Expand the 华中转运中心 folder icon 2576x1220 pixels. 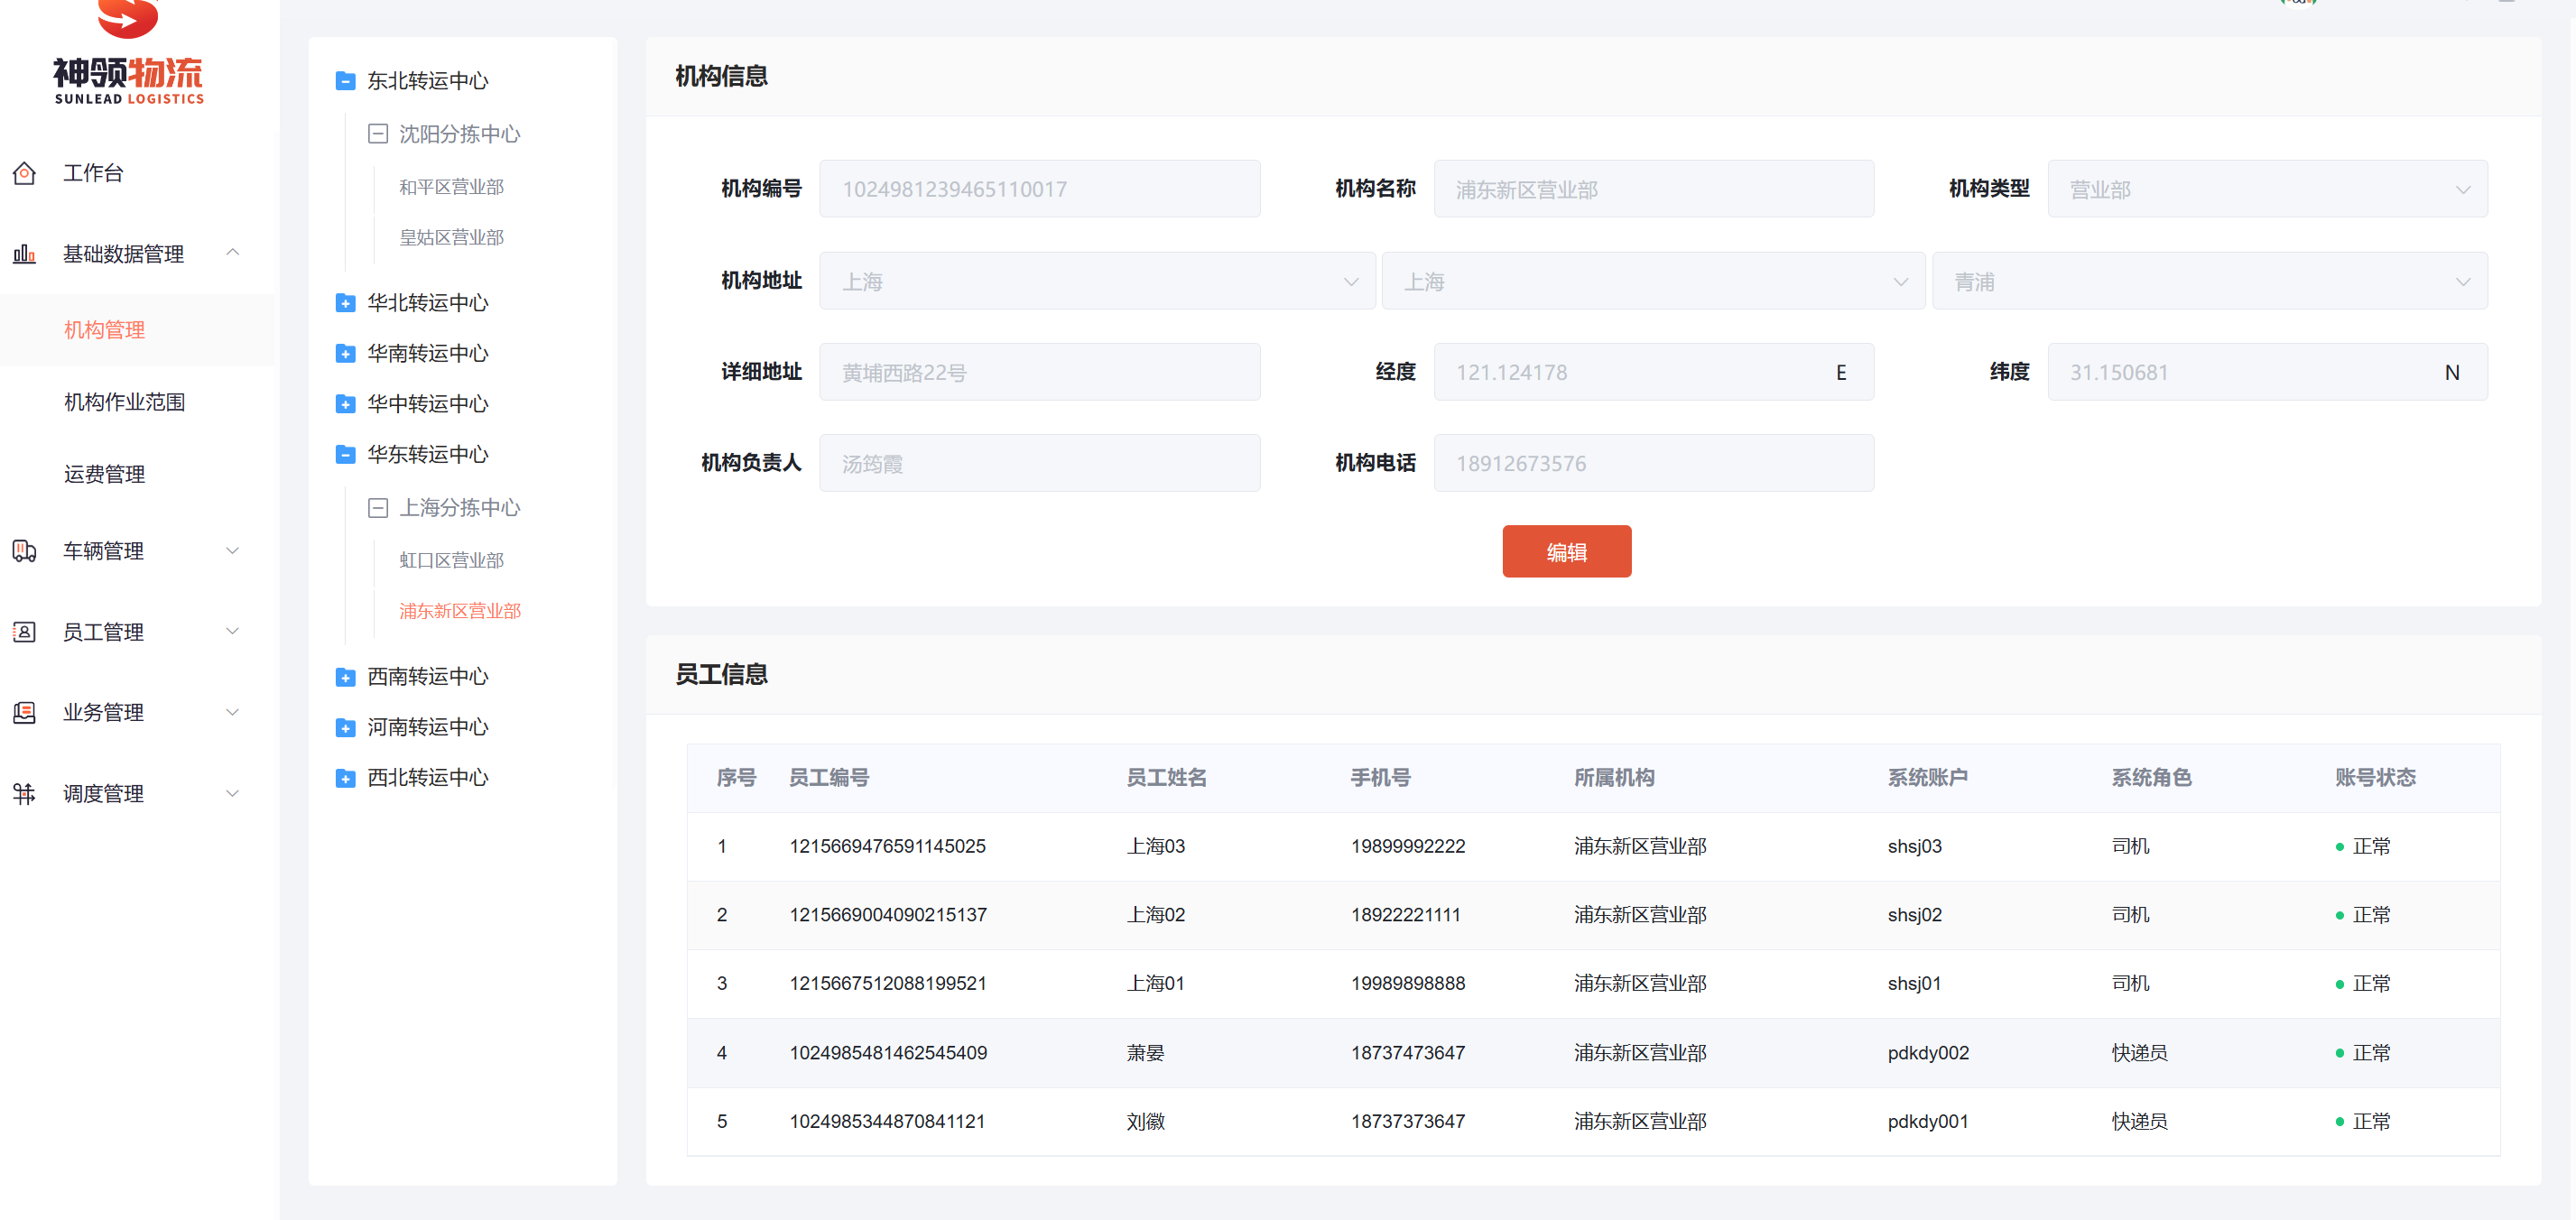pyautogui.click(x=345, y=404)
